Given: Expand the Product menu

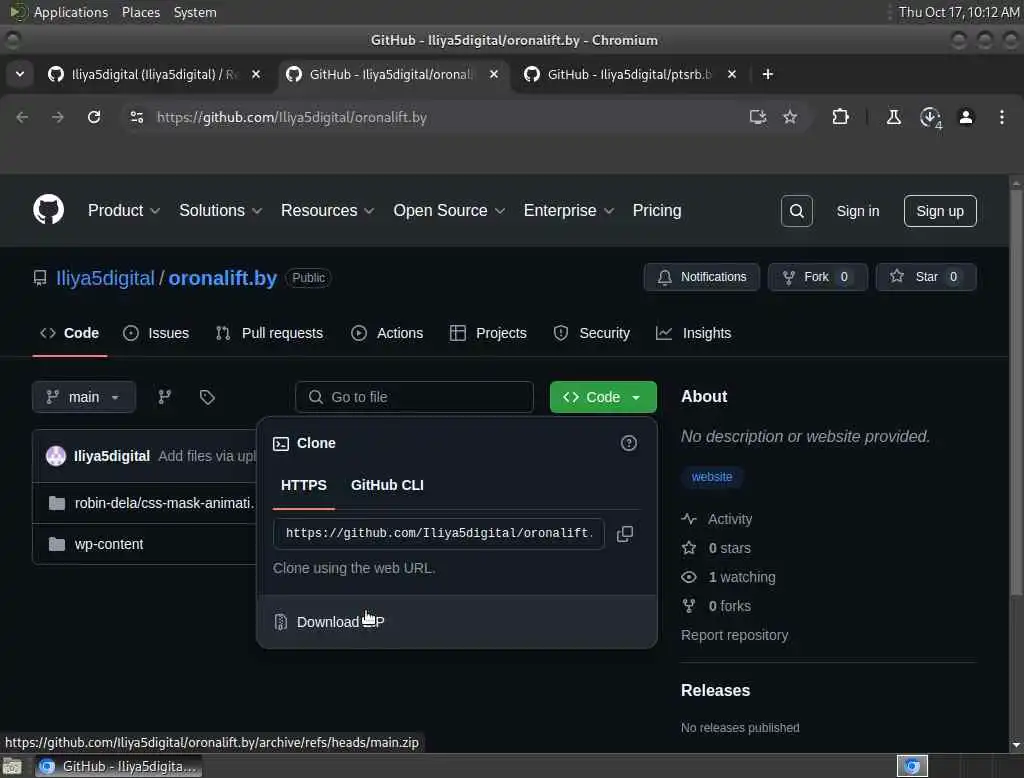Looking at the screenshot, I should [123, 210].
